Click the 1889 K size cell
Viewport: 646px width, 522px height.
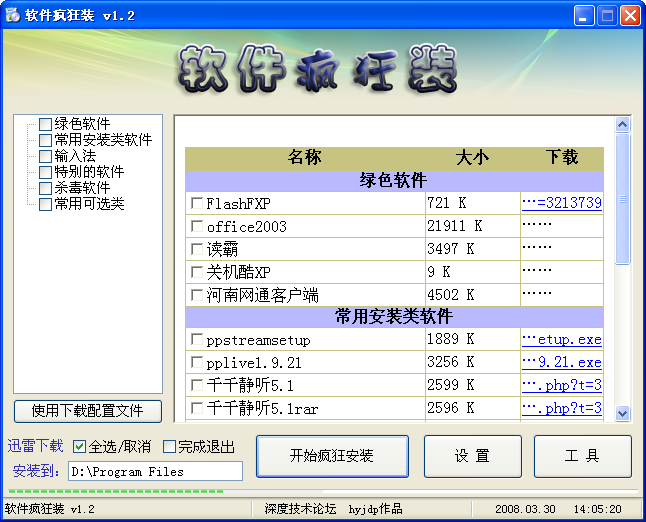[x=473, y=339]
